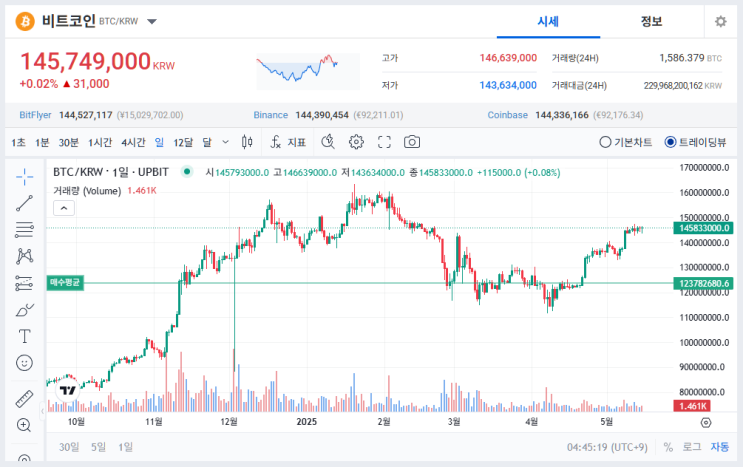Select the 4시간 interval
The height and width of the screenshot is (467, 743).
[133, 142]
